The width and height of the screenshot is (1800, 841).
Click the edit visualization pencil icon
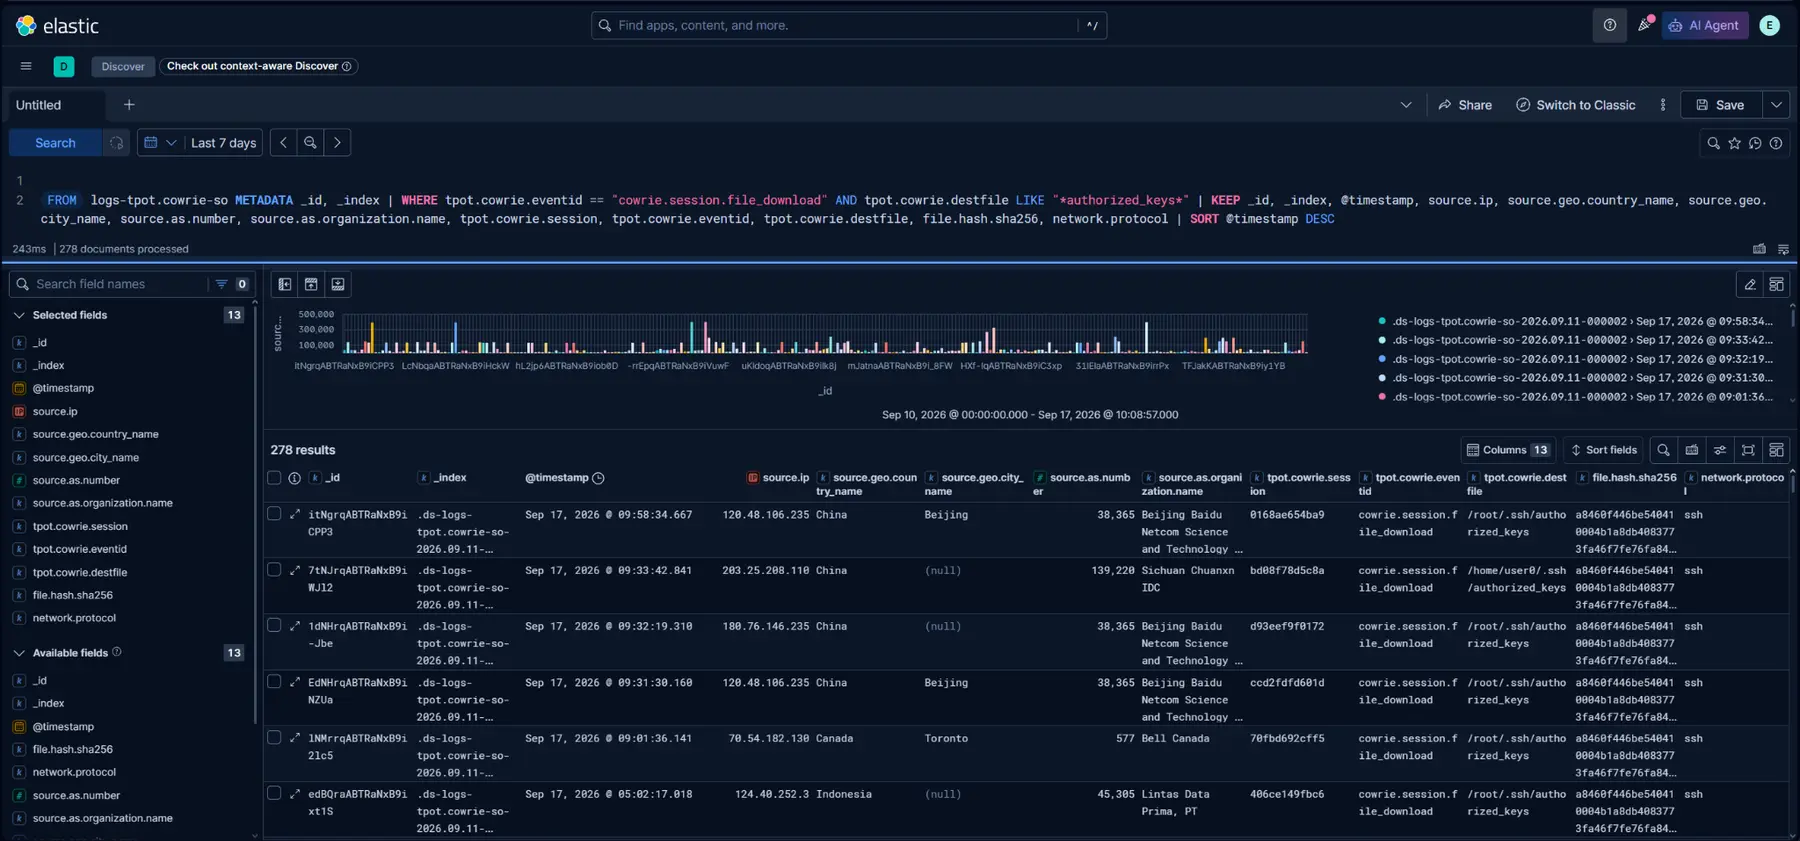[x=1750, y=284]
